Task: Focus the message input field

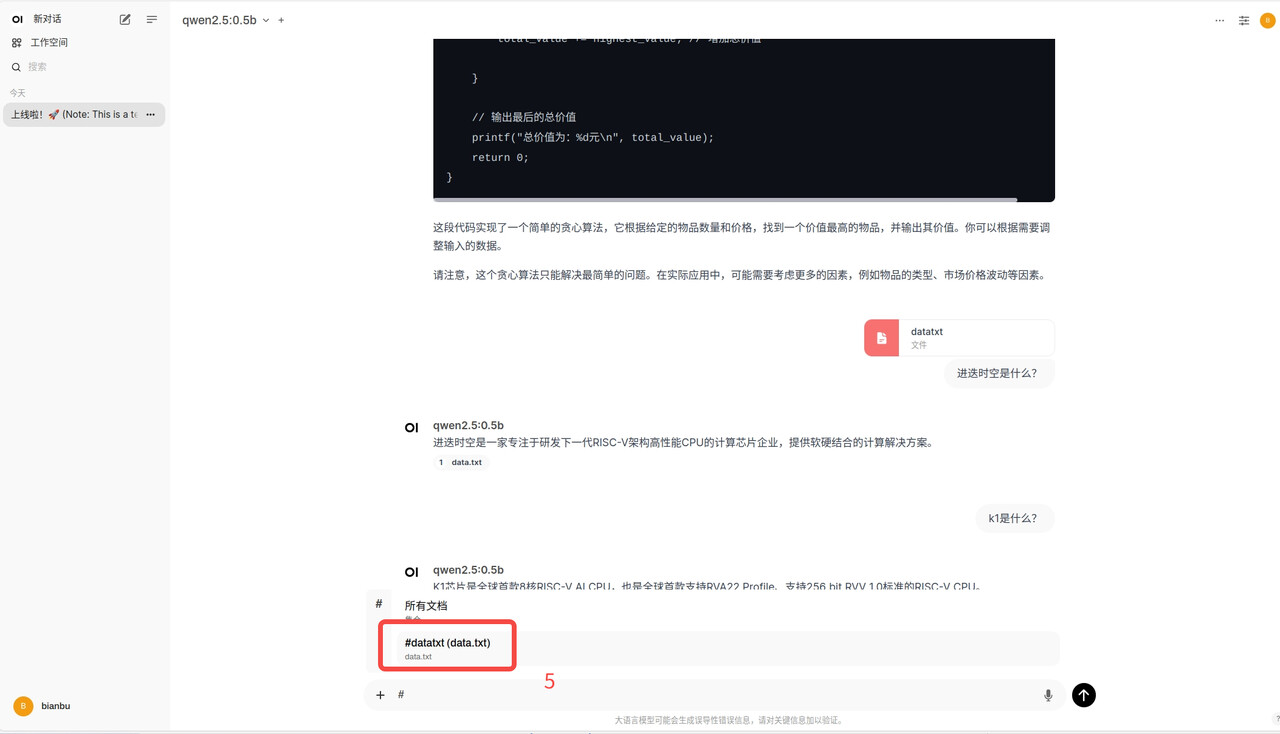Action: tap(715, 695)
